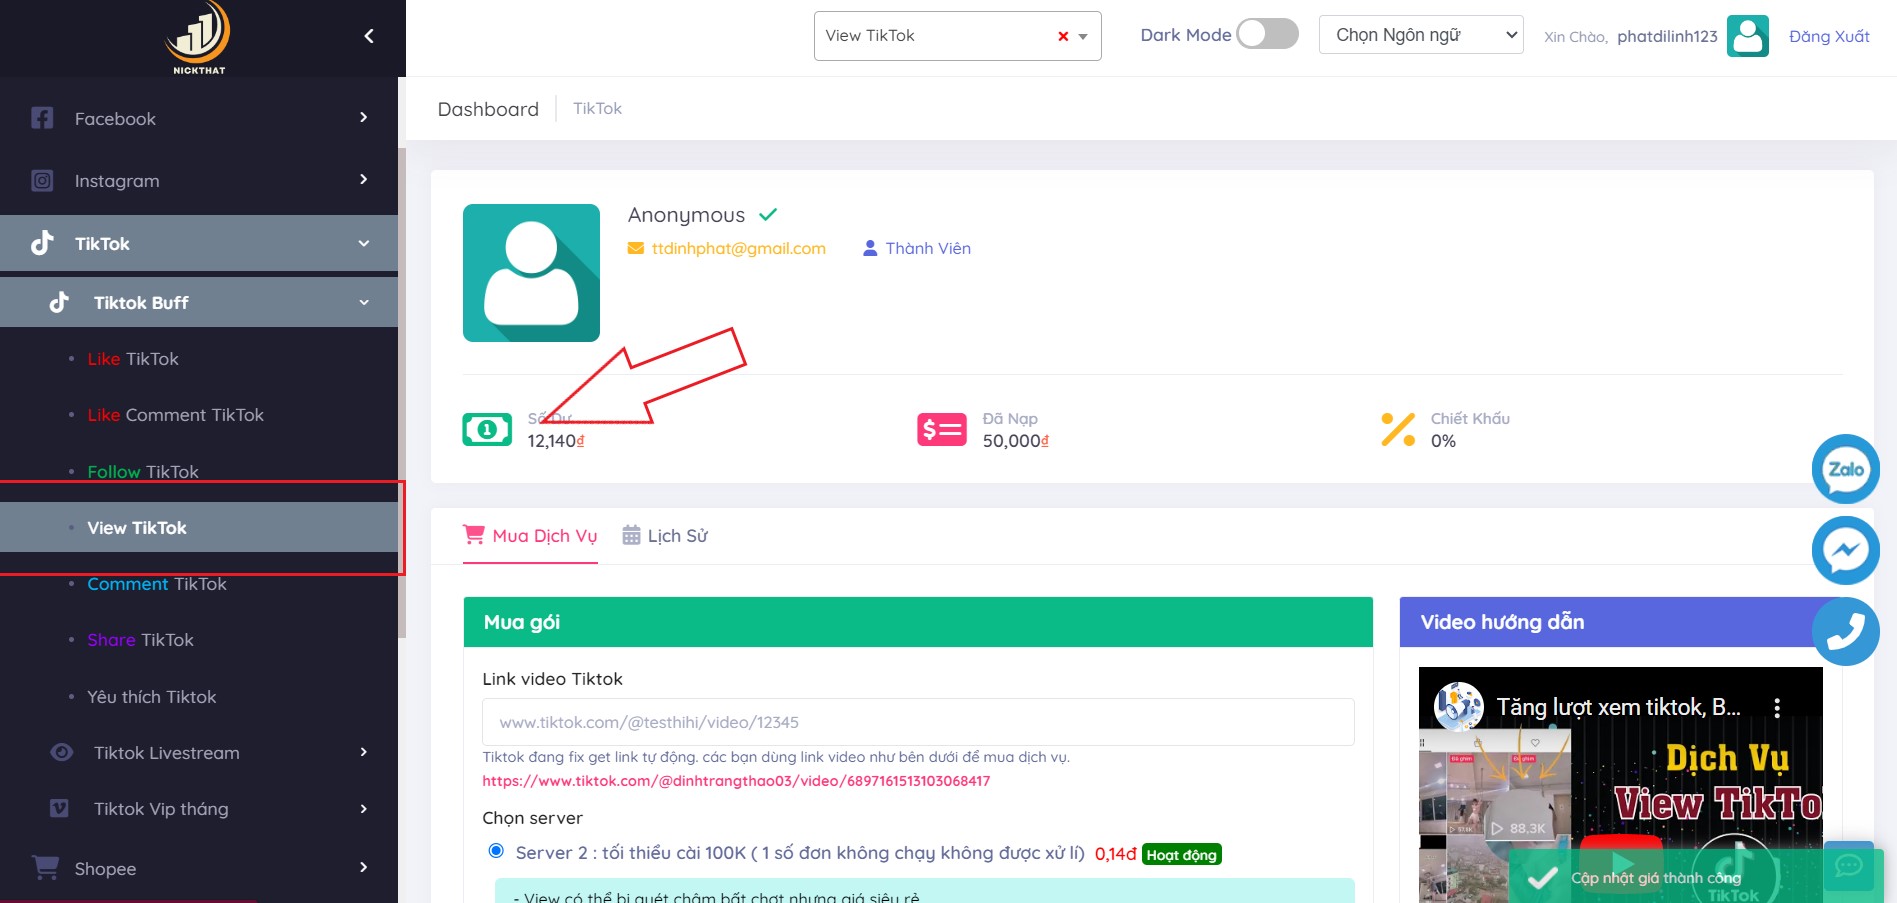The image size is (1897, 903).
Task: Click the NICKTHAT logo
Action: [x=199, y=37]
